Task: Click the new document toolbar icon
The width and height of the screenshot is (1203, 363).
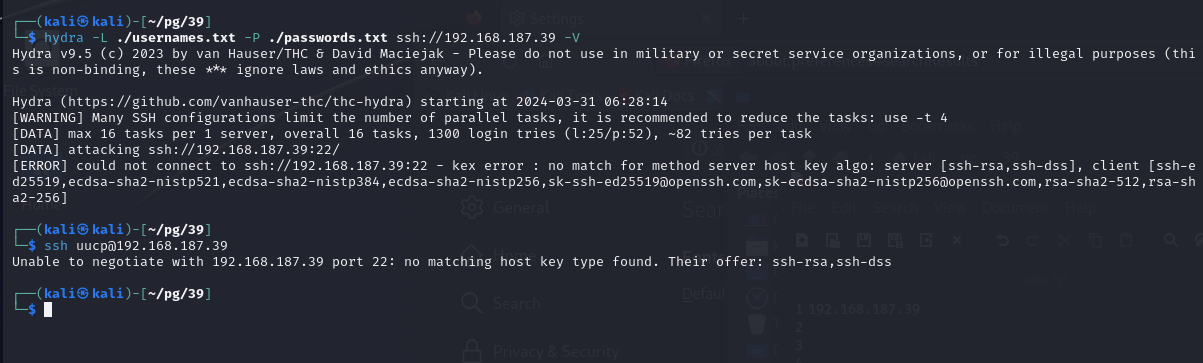Action: pyautogui.click(x=801, y=240)
